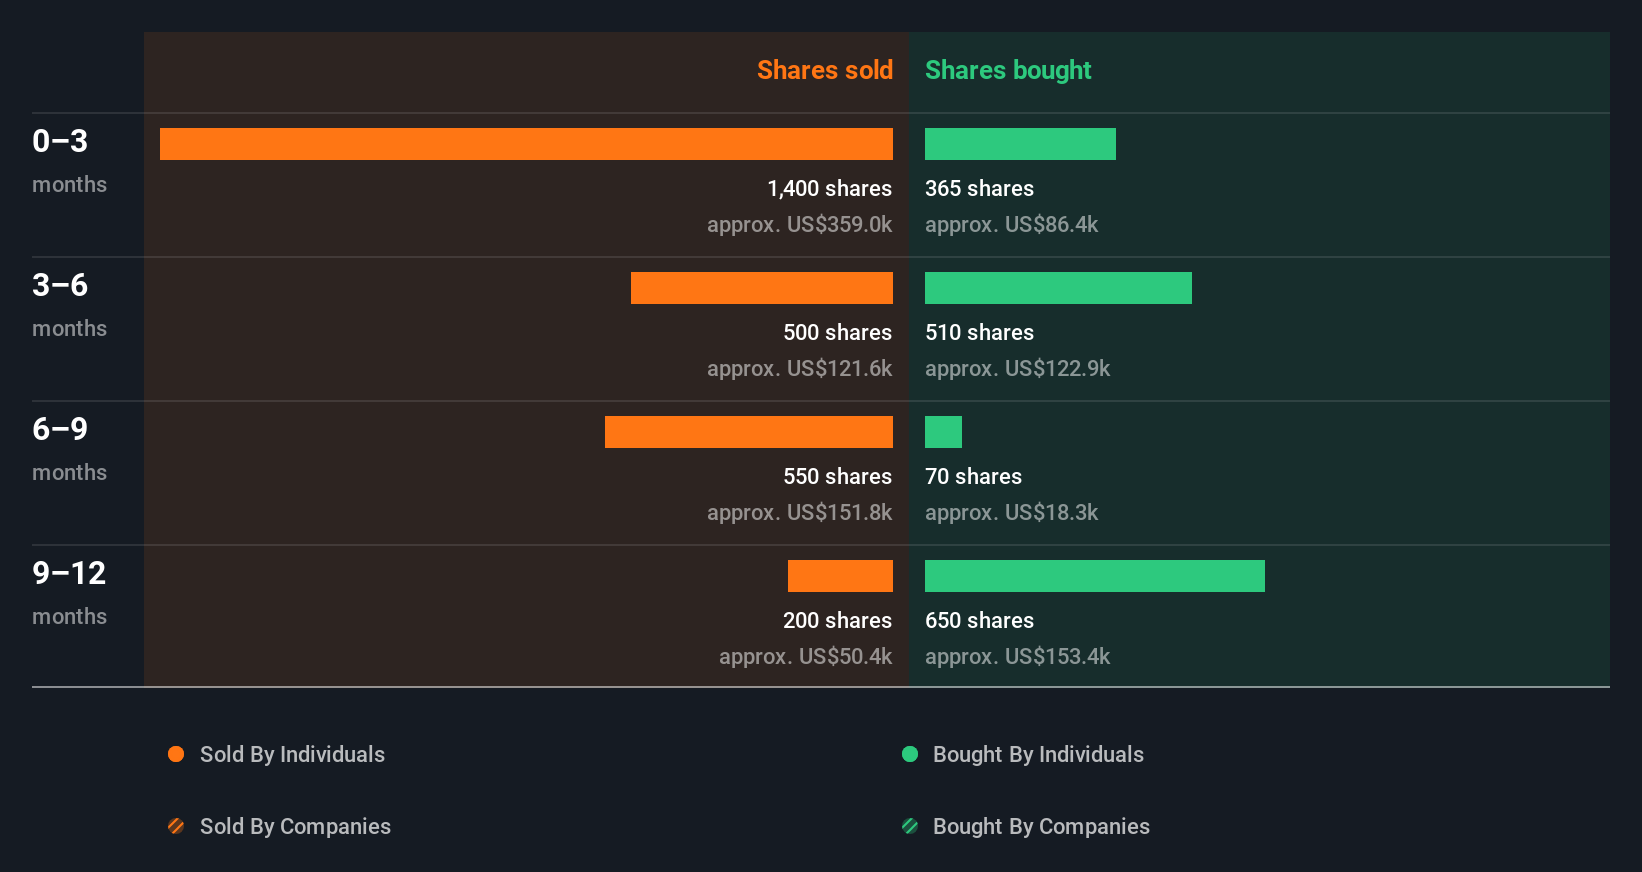Click the '200 shares' value

(837, 621)
